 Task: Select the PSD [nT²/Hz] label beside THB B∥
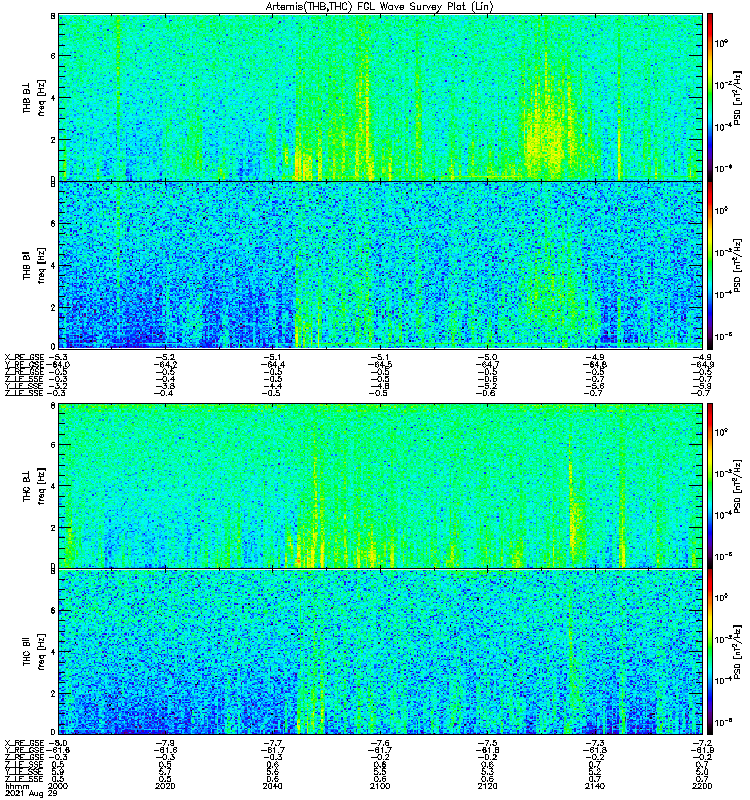click(x=737, y=265)
